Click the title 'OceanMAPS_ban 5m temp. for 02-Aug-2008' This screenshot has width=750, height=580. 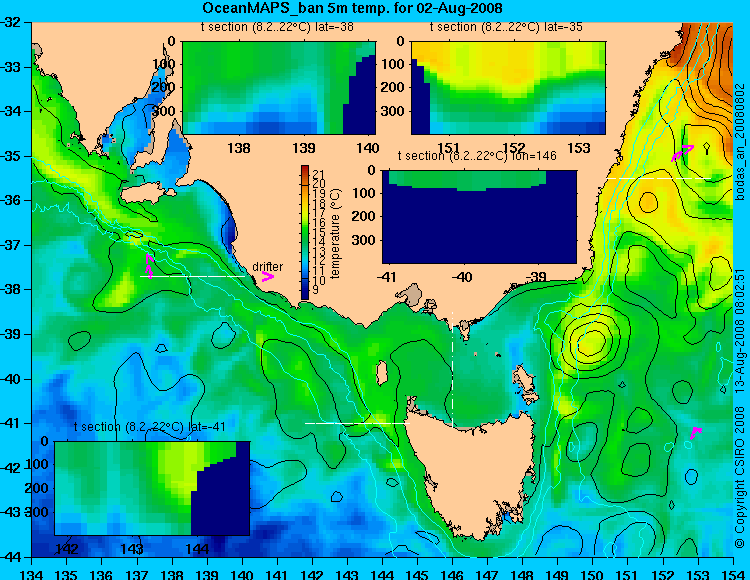[x=352, y=8]
